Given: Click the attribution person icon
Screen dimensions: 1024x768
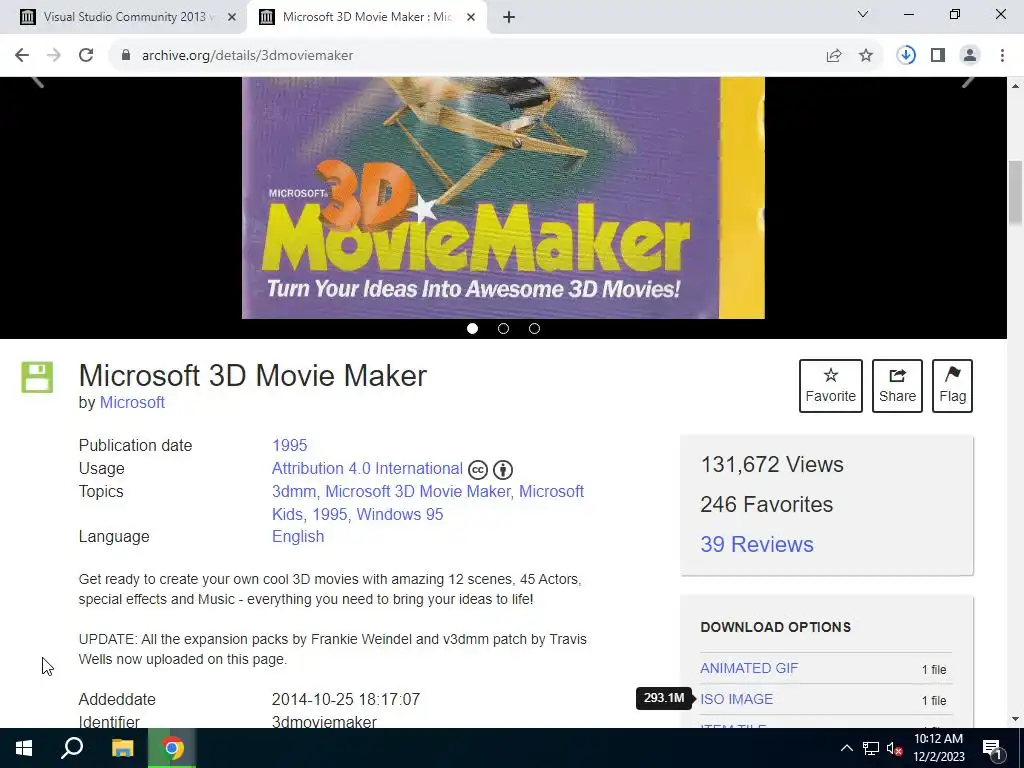Looking at the screenshot, I should (x=503, y=470).
